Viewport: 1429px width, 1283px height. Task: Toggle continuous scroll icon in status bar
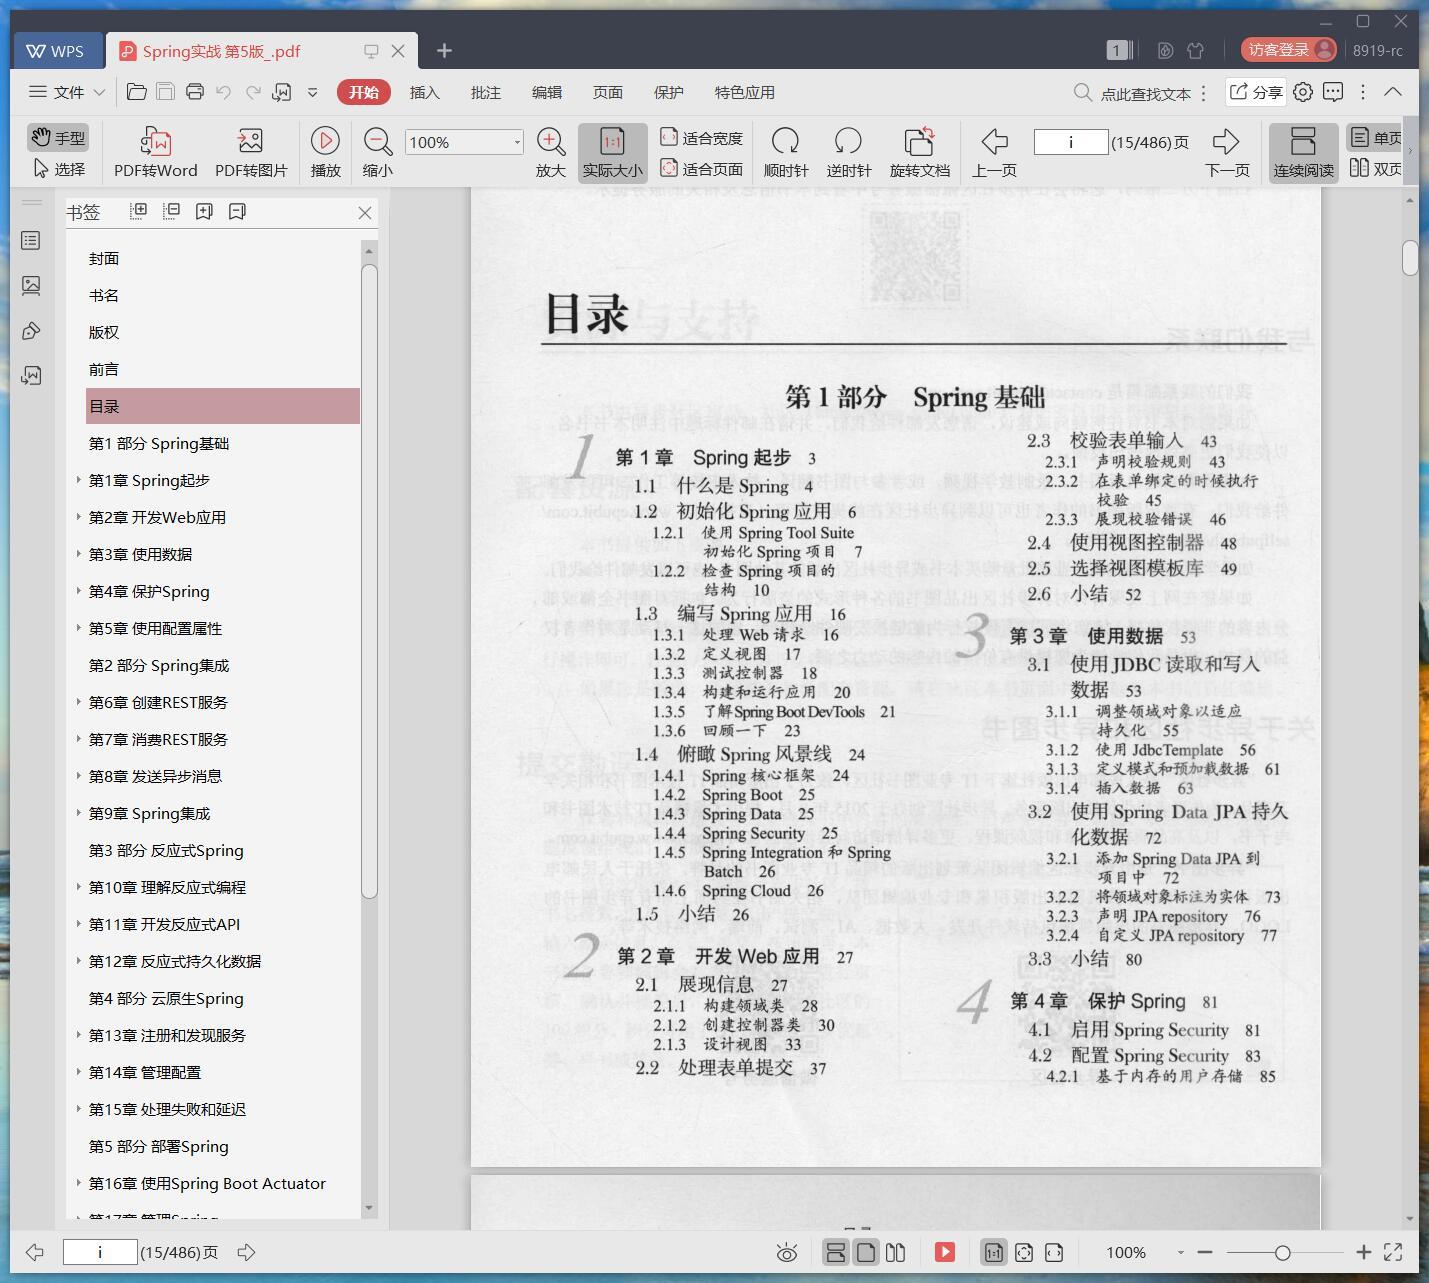[x=836, y=1252]
